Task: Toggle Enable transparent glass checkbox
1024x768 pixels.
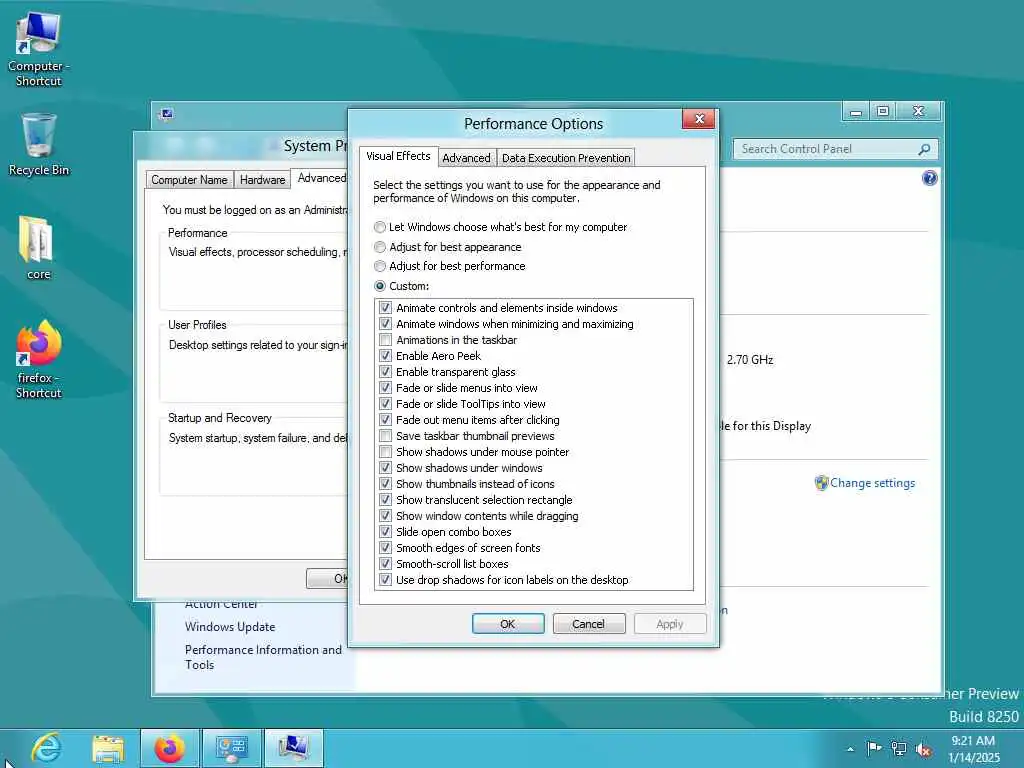Action: pos(385,372)
